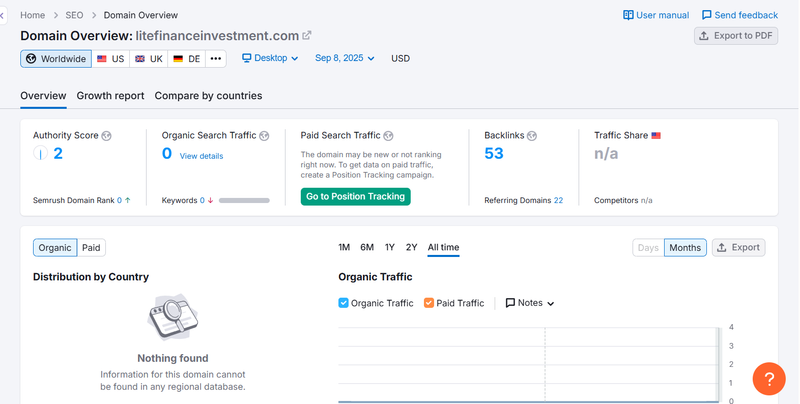Click the USD currency label
Screen dimensions: 800x404
[401, 58]
